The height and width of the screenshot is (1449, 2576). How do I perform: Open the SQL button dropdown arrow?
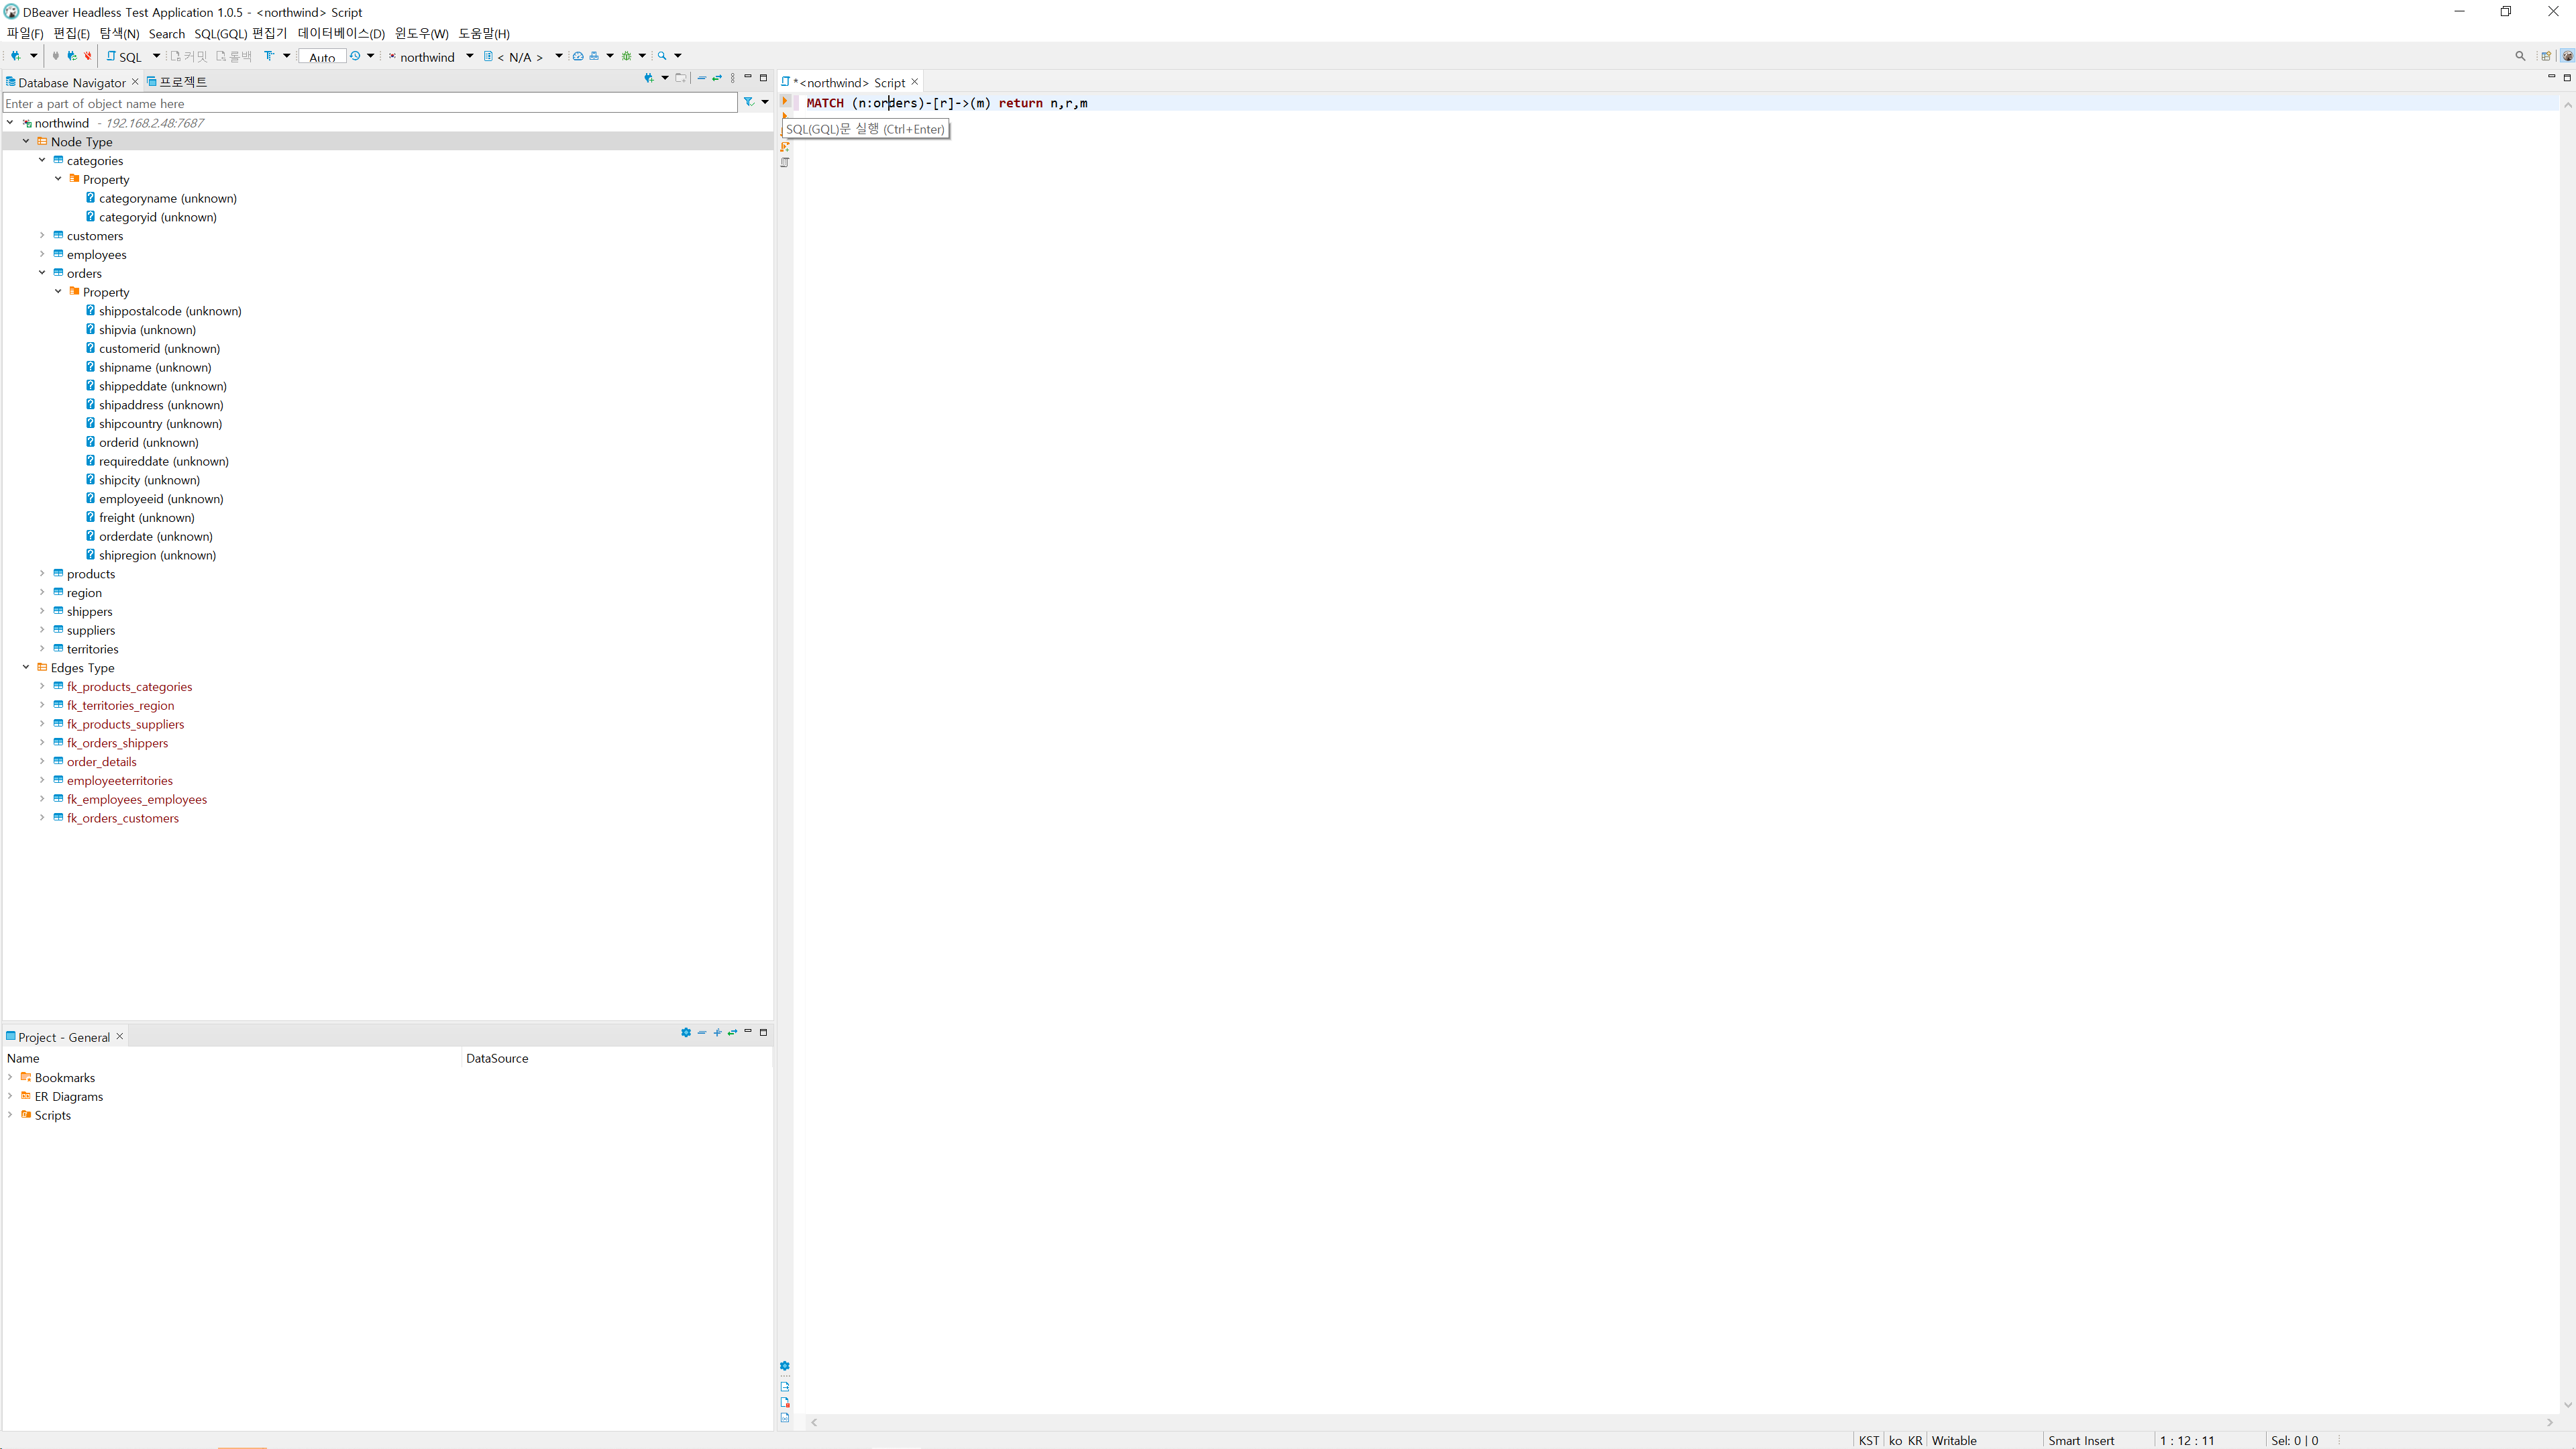(x=156, y=56)
